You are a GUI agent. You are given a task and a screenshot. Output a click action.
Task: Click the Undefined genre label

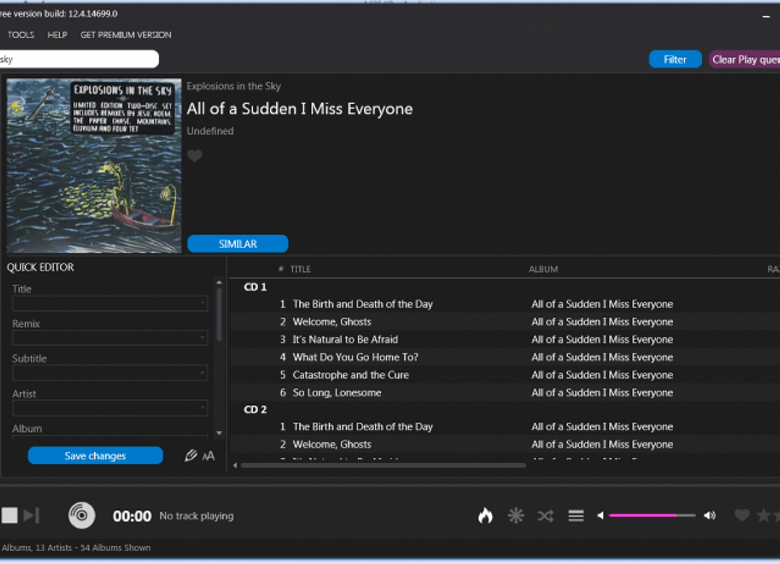210,131
